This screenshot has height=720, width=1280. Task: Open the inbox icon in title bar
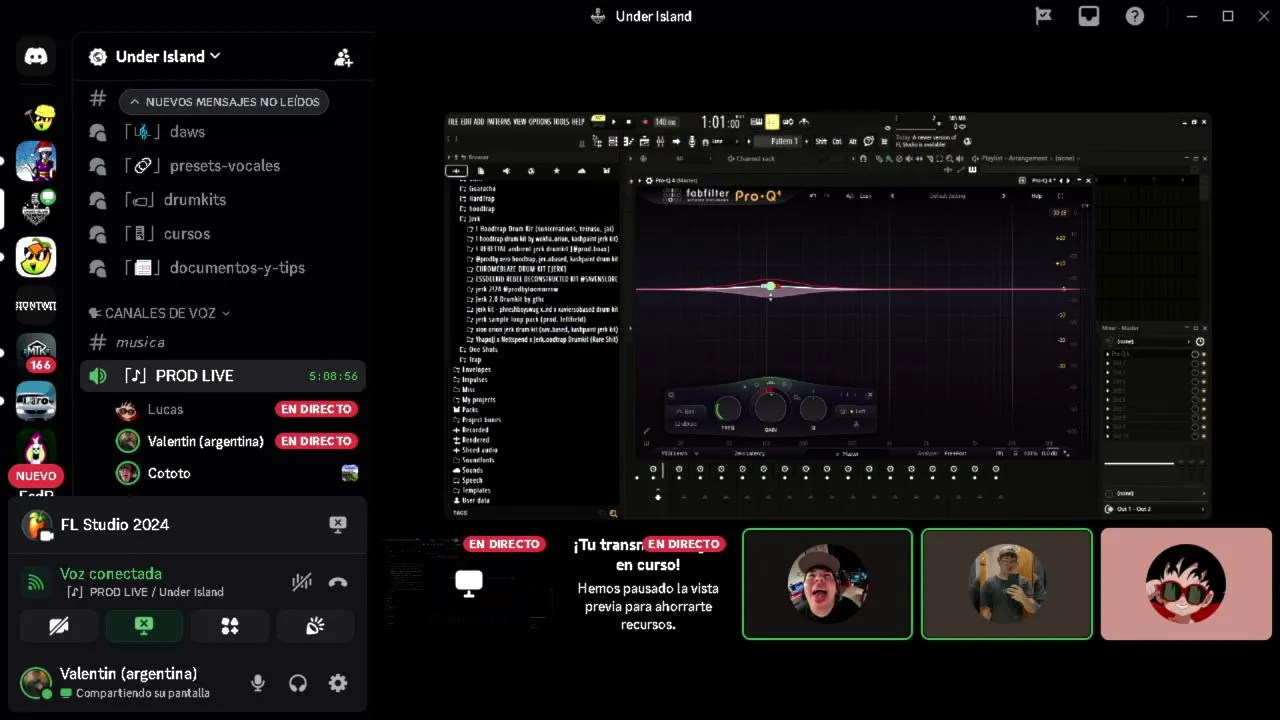[1089, 16]
